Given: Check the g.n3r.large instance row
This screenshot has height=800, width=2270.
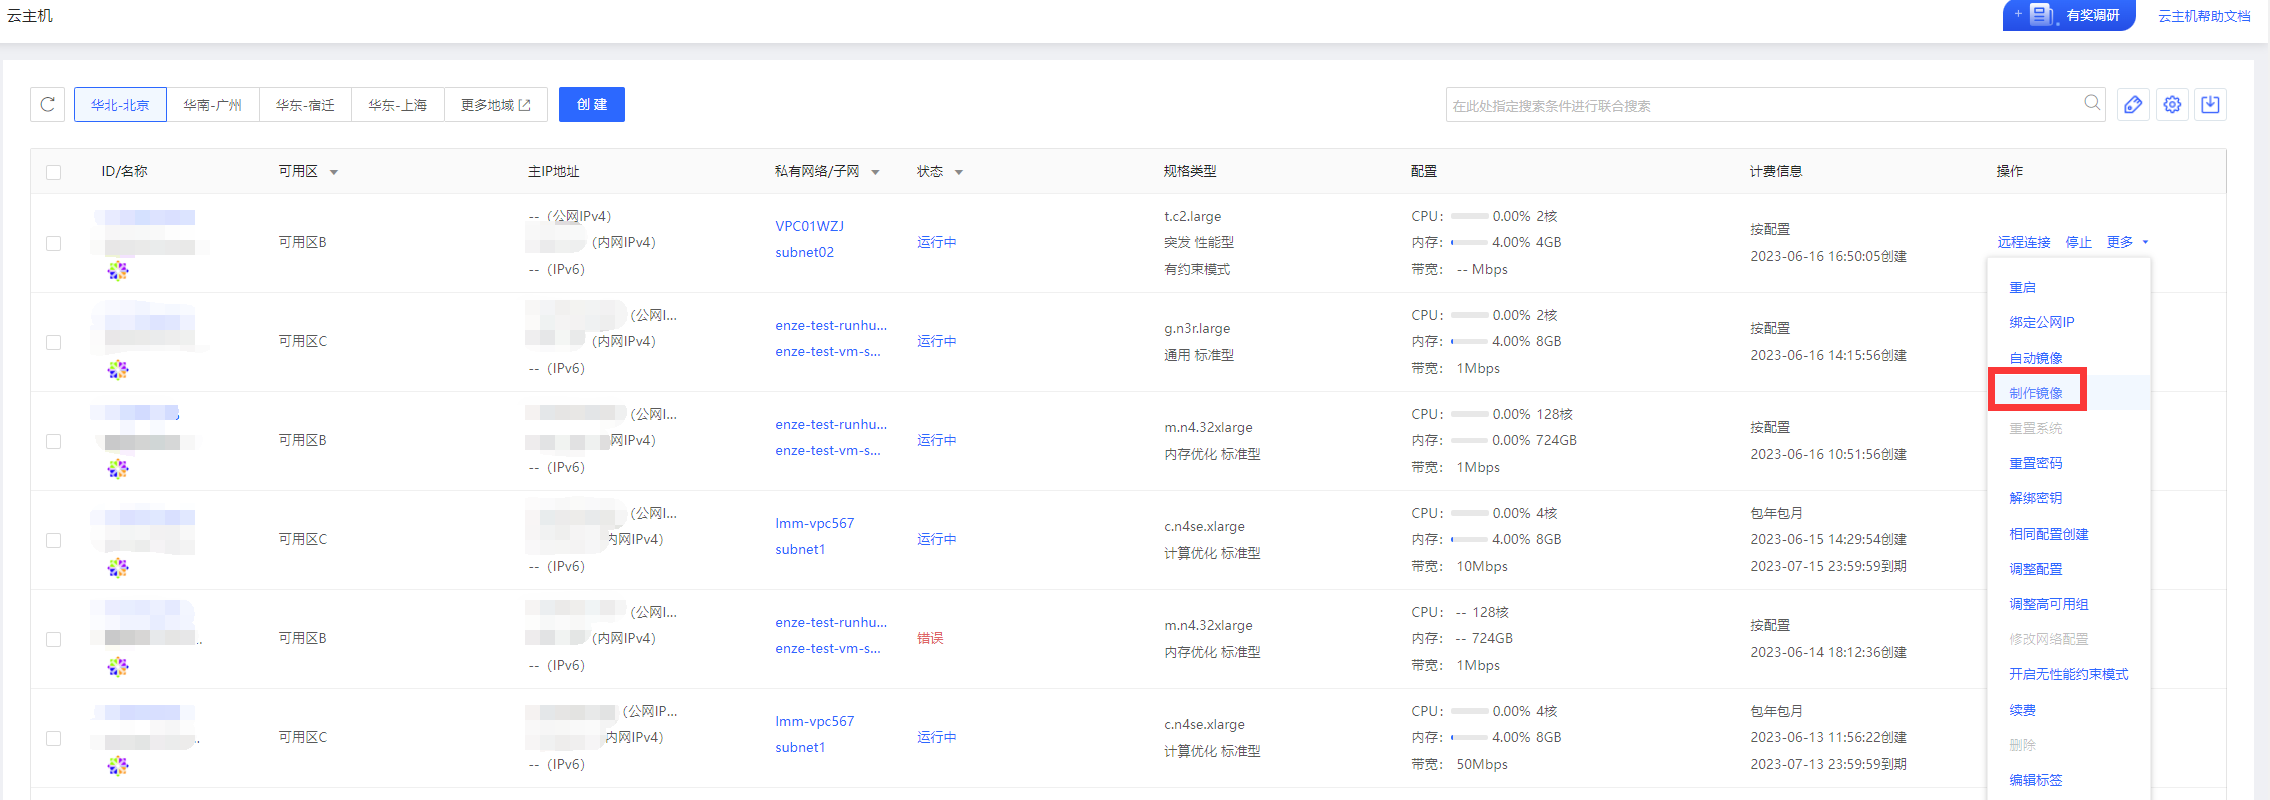Looking at the screenshot, I should (x=54, y=342).
